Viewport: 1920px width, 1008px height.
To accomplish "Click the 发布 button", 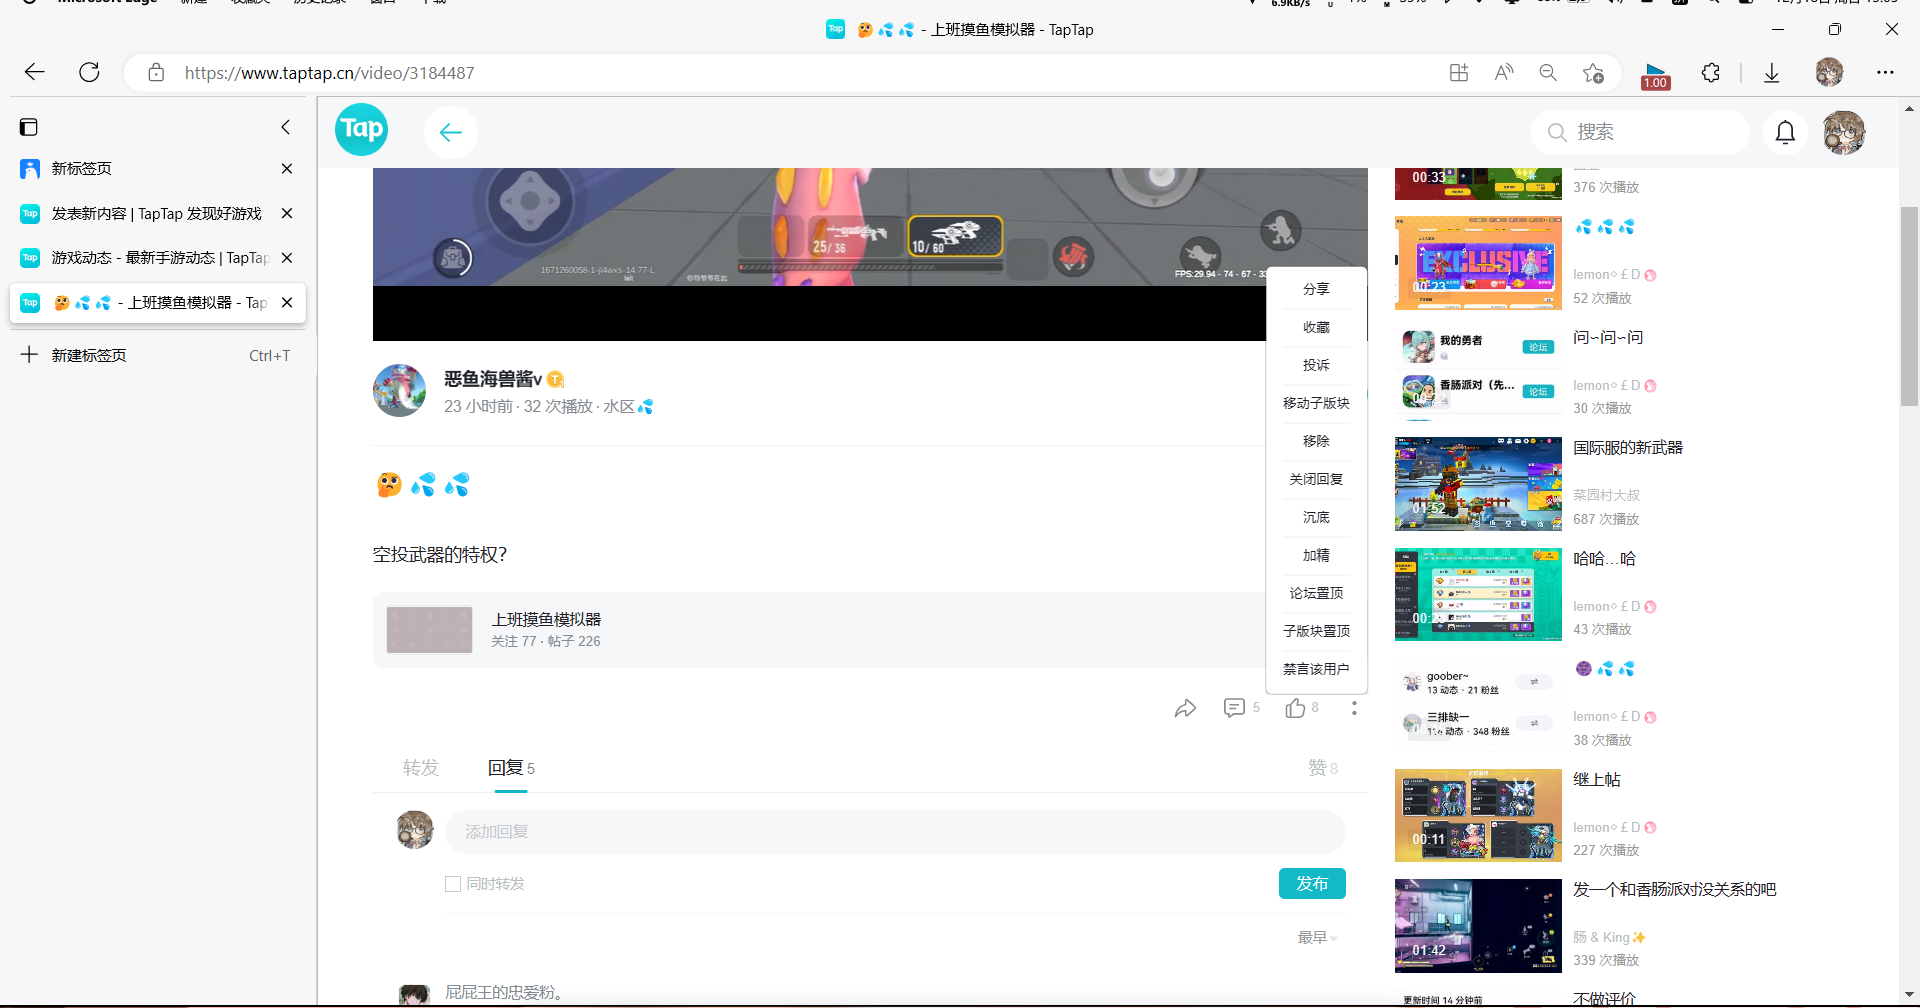I will pyautogui.click(x=1312, y=884).
